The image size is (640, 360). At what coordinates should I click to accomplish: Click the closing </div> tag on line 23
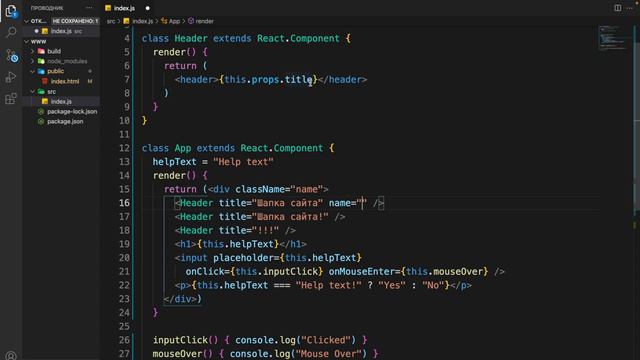[x=180, y=299]
